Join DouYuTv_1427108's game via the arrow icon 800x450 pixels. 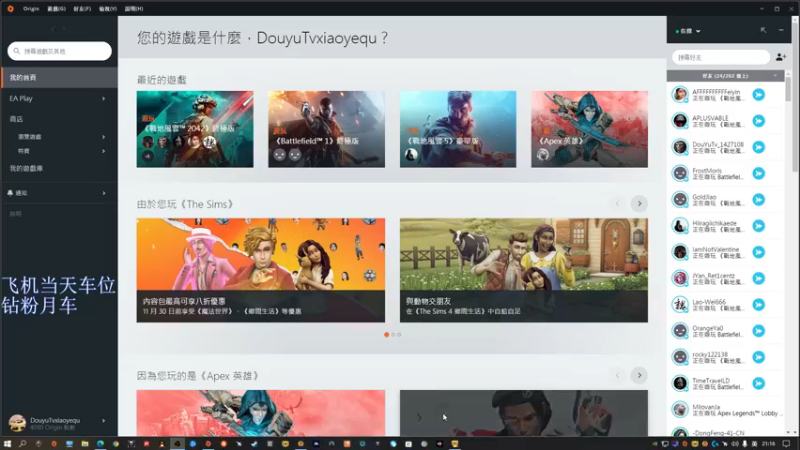(x=759, y=147)
